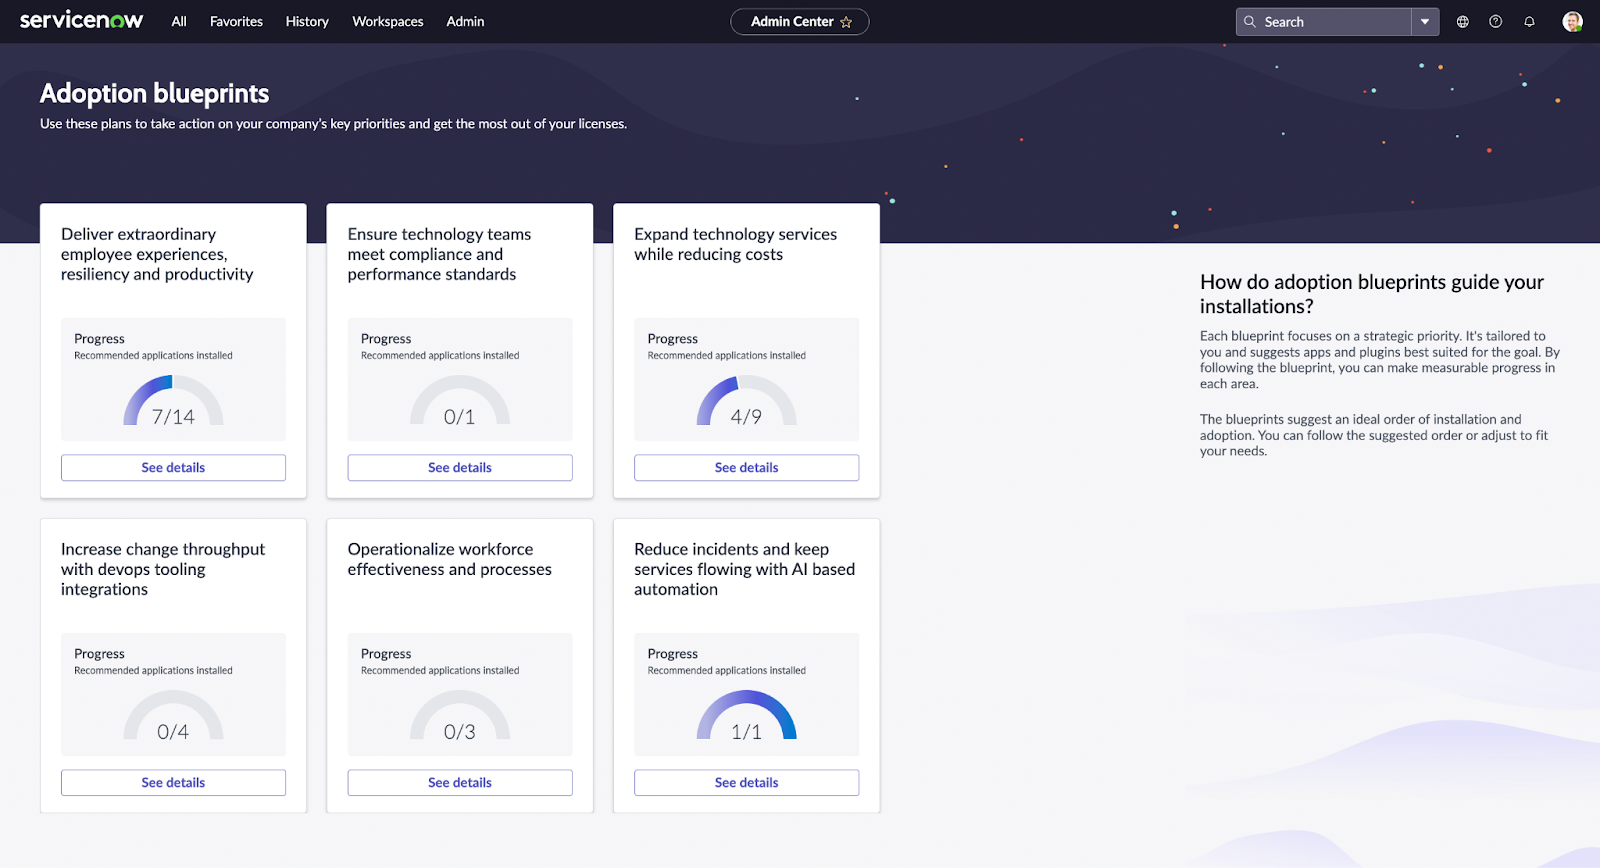The image size is (1600, 868).
Task: Click the 0/3 progress gauge
Action: pos(460,717)
